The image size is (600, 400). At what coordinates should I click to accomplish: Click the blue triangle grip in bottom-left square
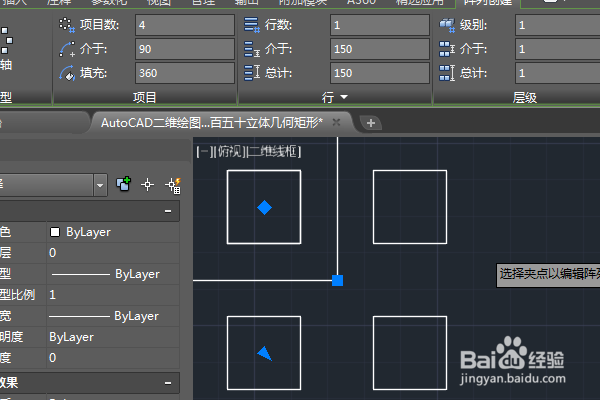(x=265, y=354)
